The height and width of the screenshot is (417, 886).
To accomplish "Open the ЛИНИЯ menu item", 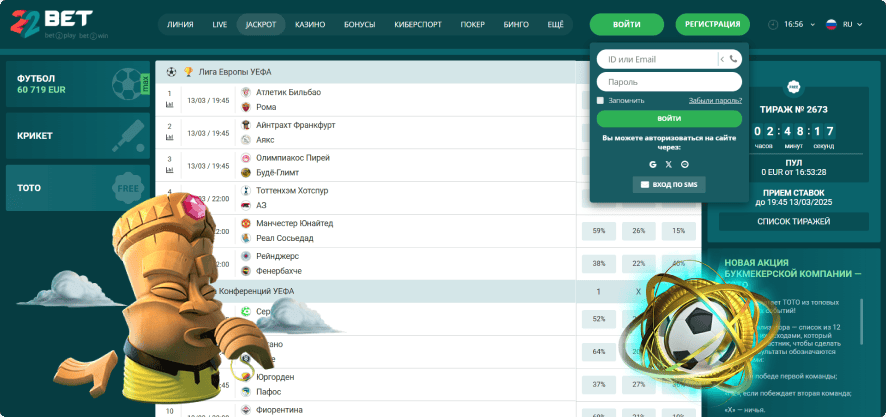I will click(180, 25).
